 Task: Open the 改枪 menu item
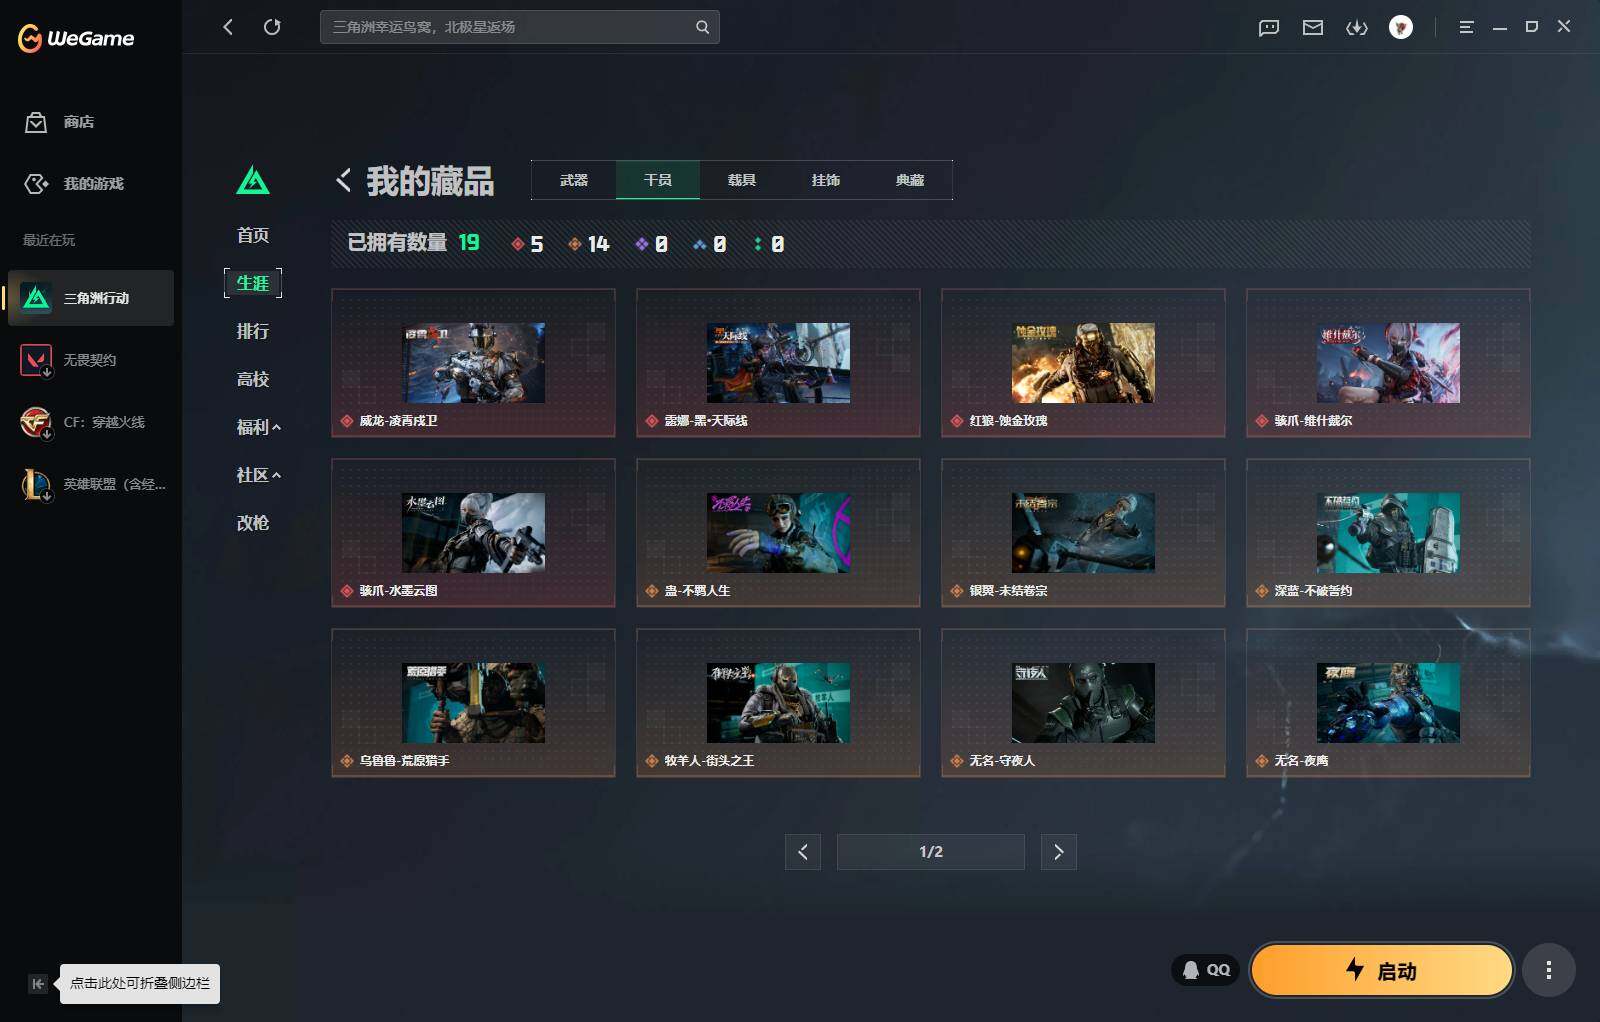pos(253,523)
